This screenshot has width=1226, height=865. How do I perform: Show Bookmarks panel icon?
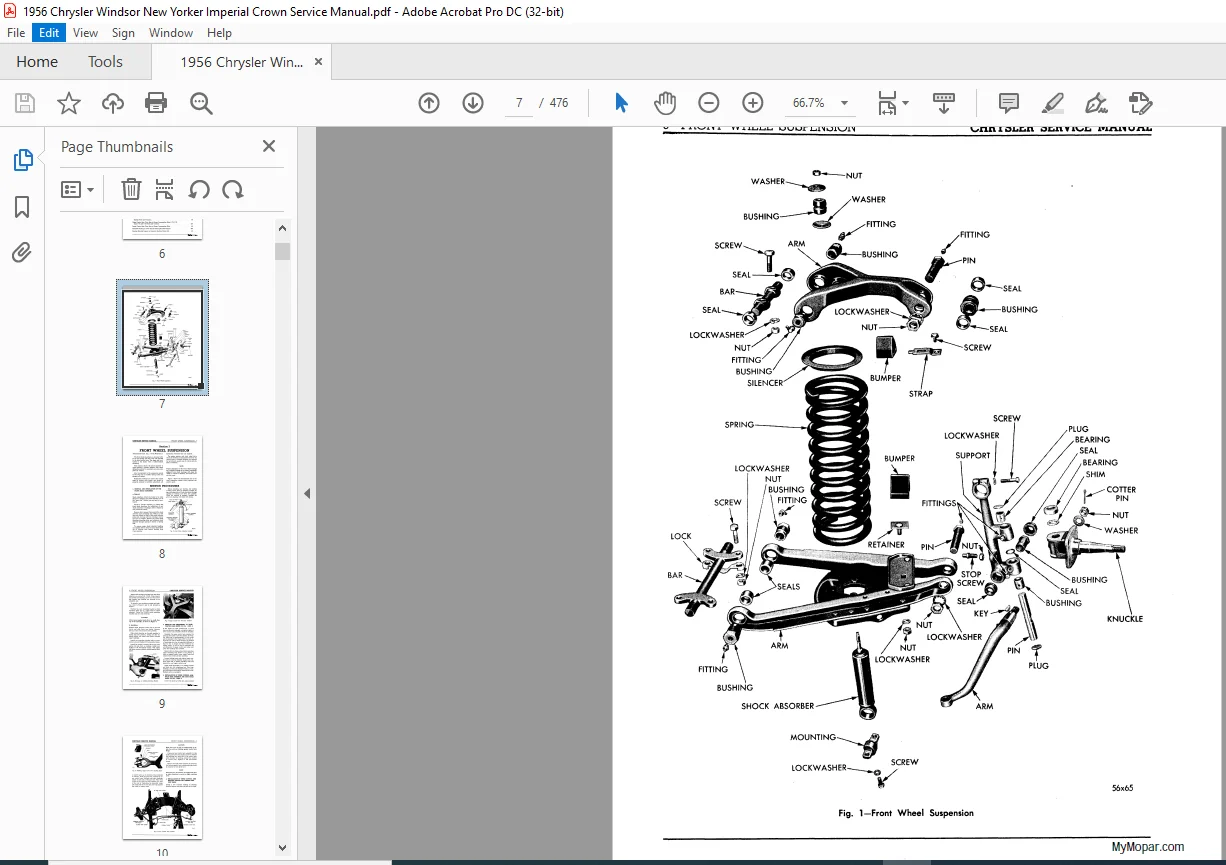pos(22,207)
